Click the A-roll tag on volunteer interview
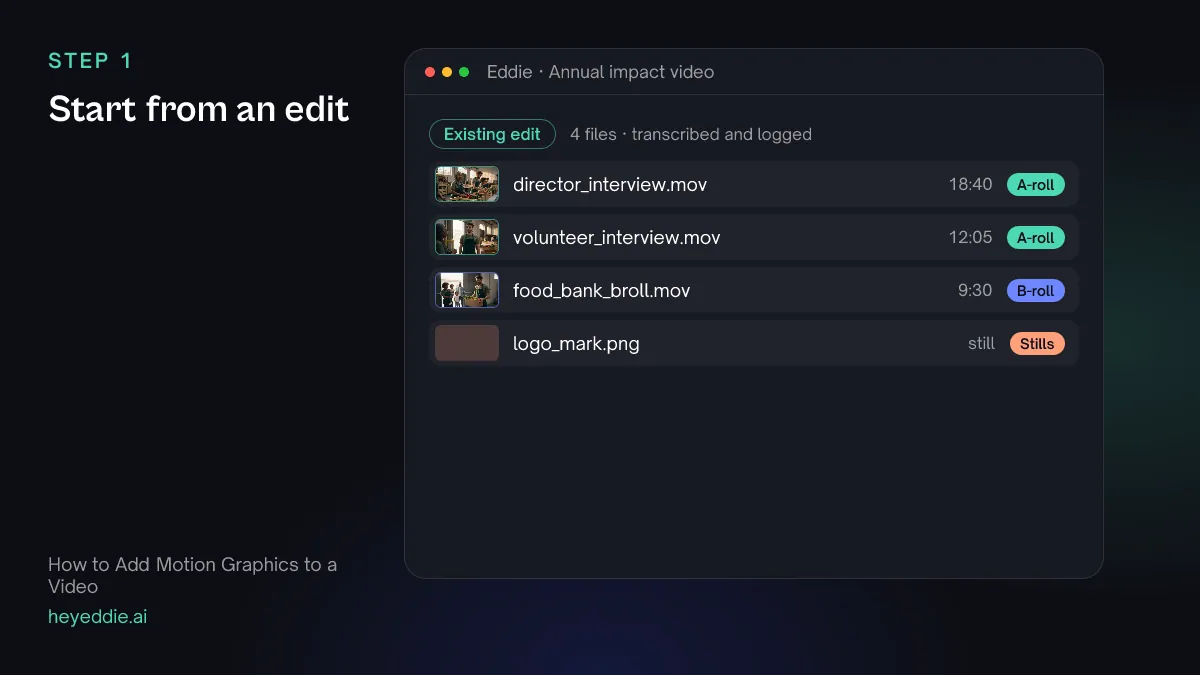Viewport: 1200px width, 675px height. [1036, 237]
